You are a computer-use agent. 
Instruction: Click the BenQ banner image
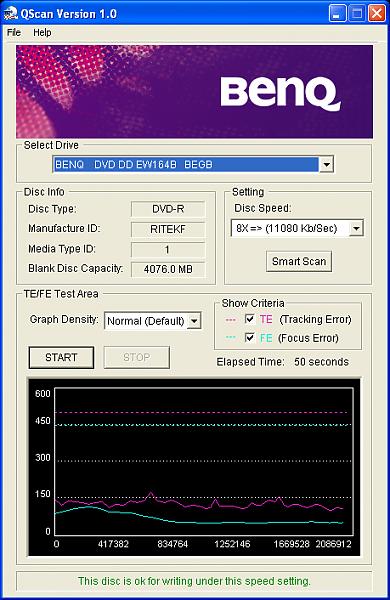[194, 92]
